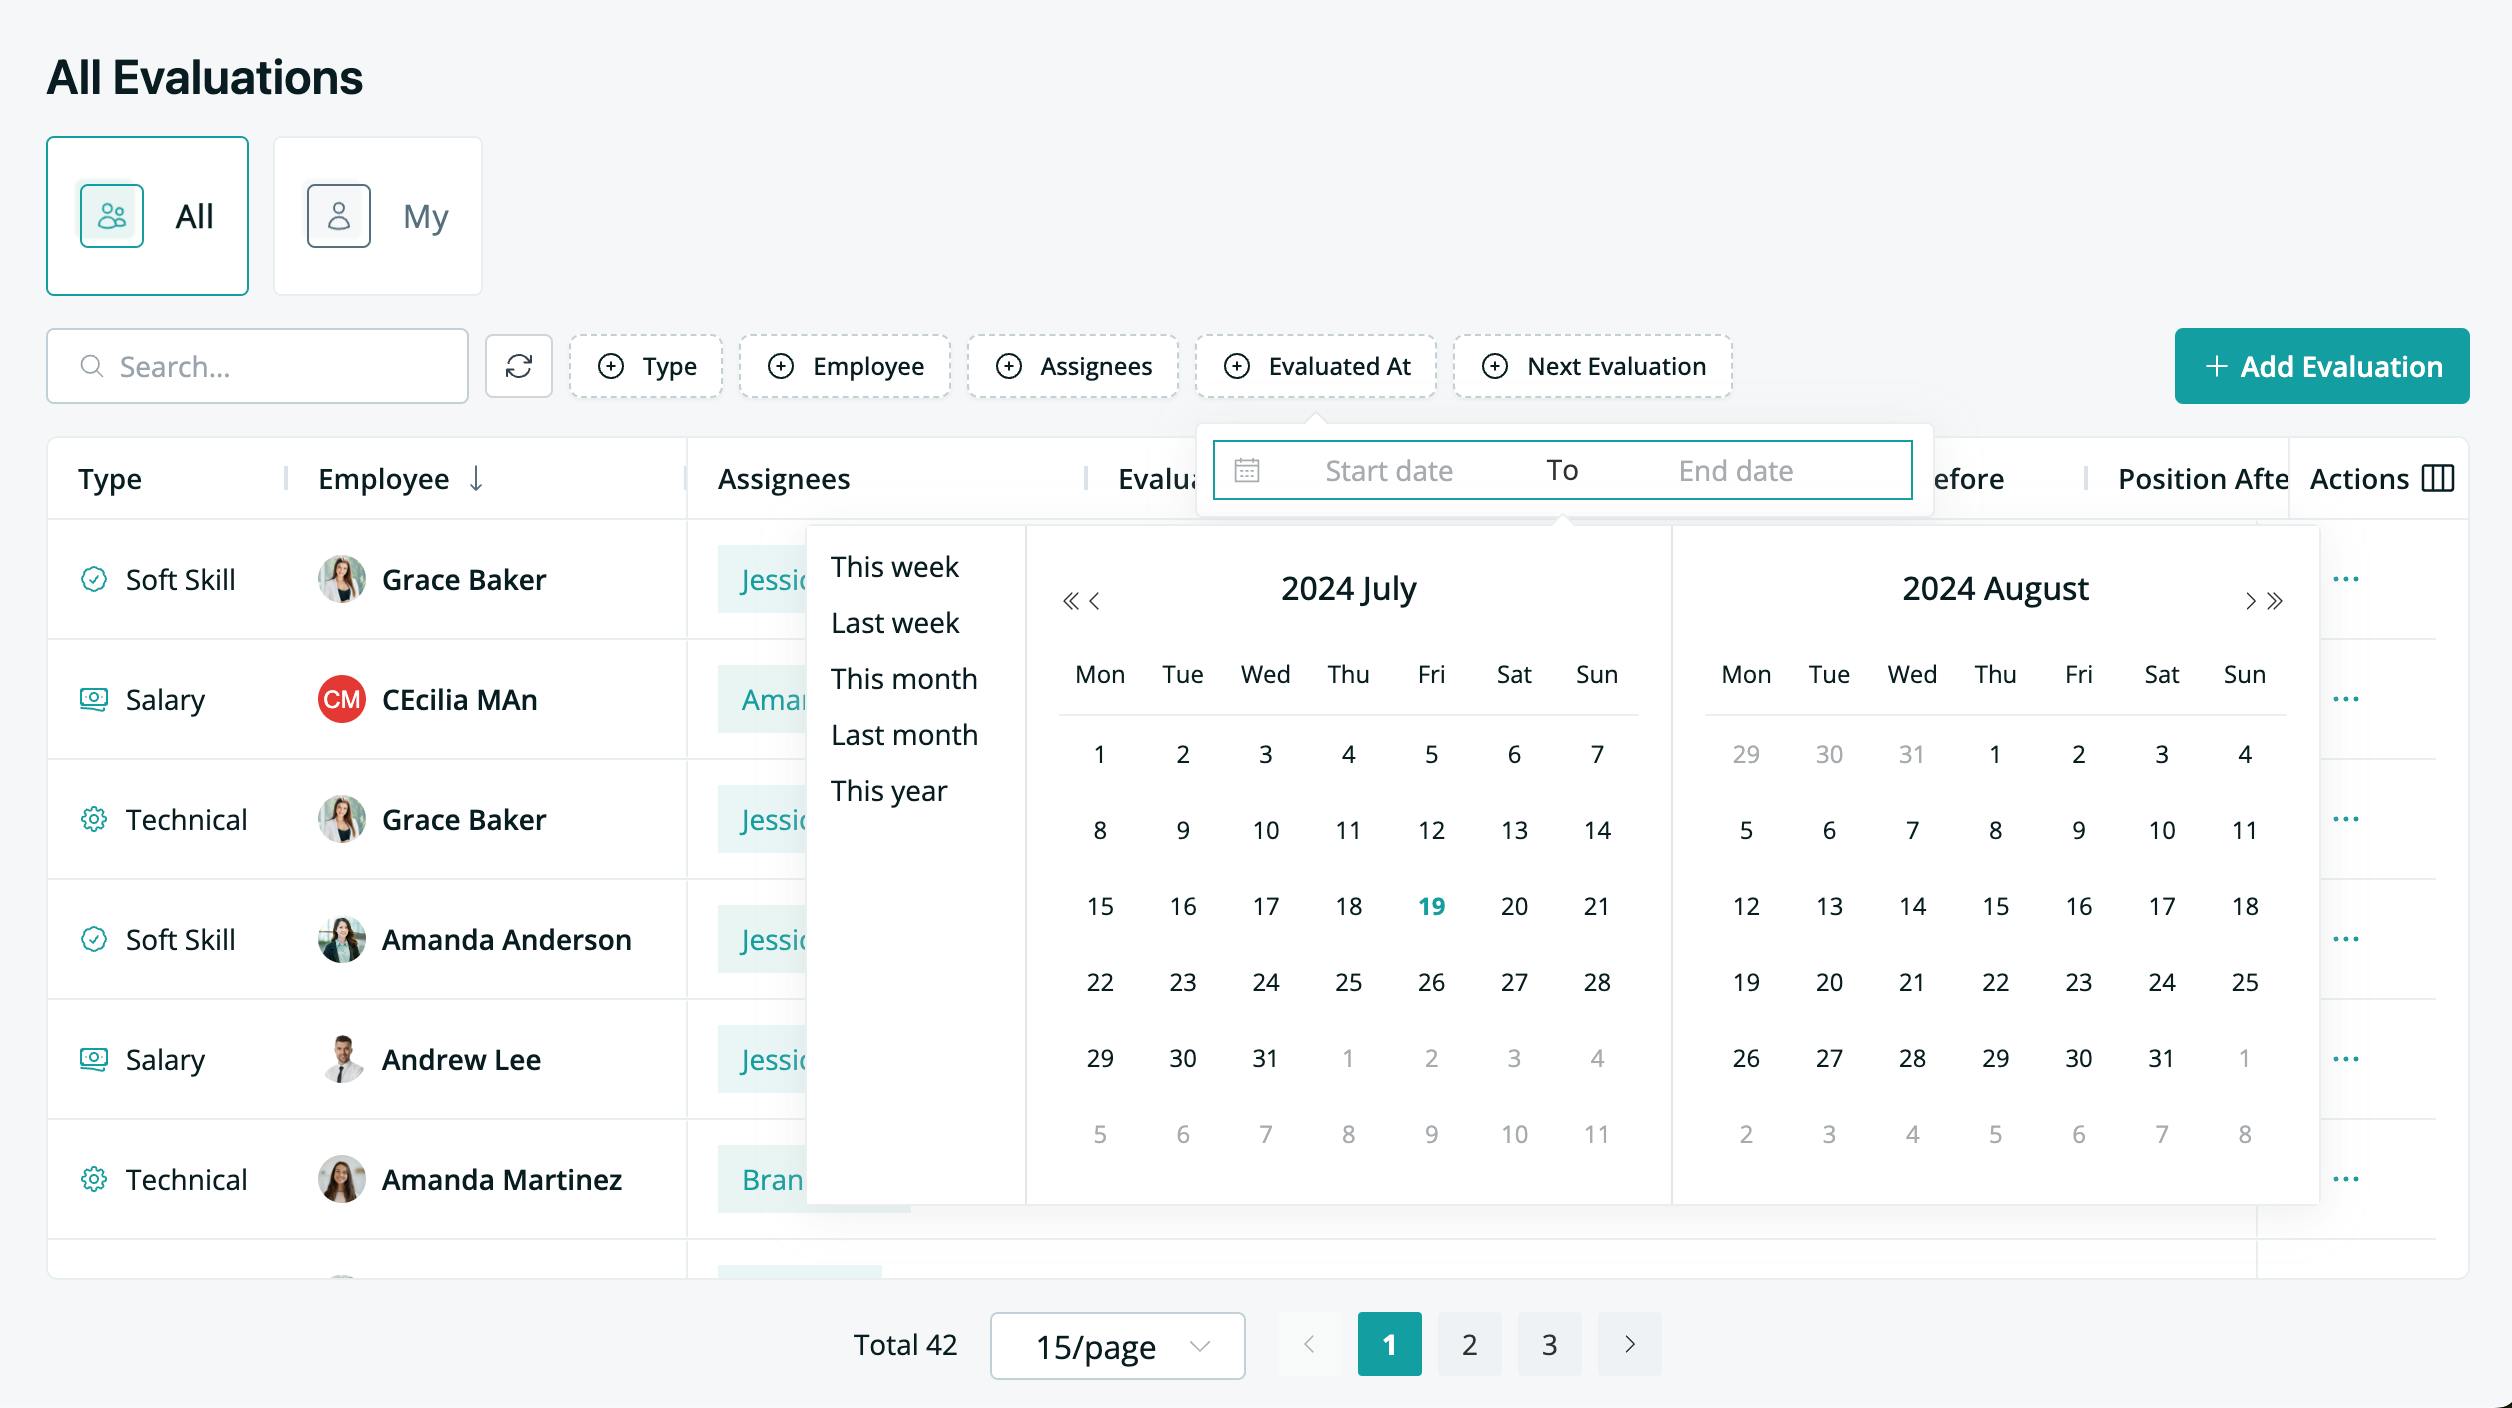Go to previous month in calendar
Image resolution: width=2512 pixels, height=1408 pixels.
pyautogui.click(x=1094, y=601)
